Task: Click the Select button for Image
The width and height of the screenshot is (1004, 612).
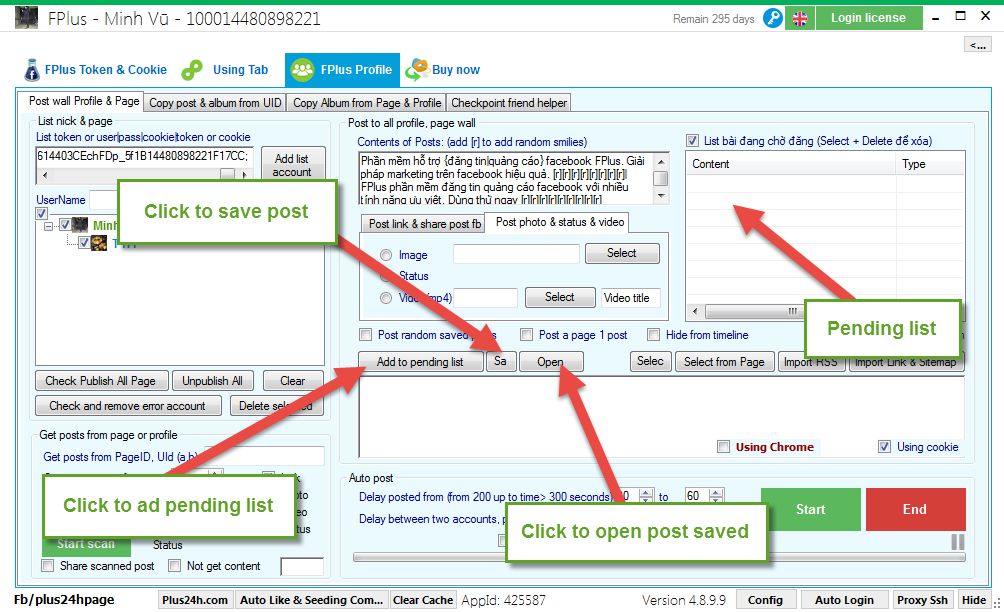Action: (622, 253)
